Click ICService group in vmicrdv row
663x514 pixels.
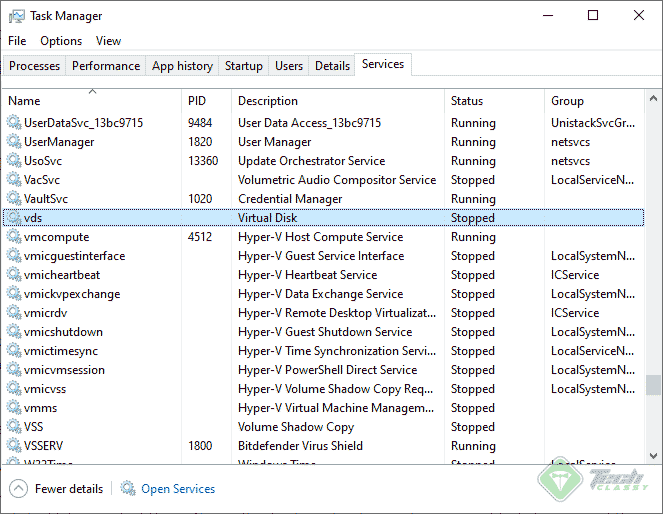pos(575,313)
